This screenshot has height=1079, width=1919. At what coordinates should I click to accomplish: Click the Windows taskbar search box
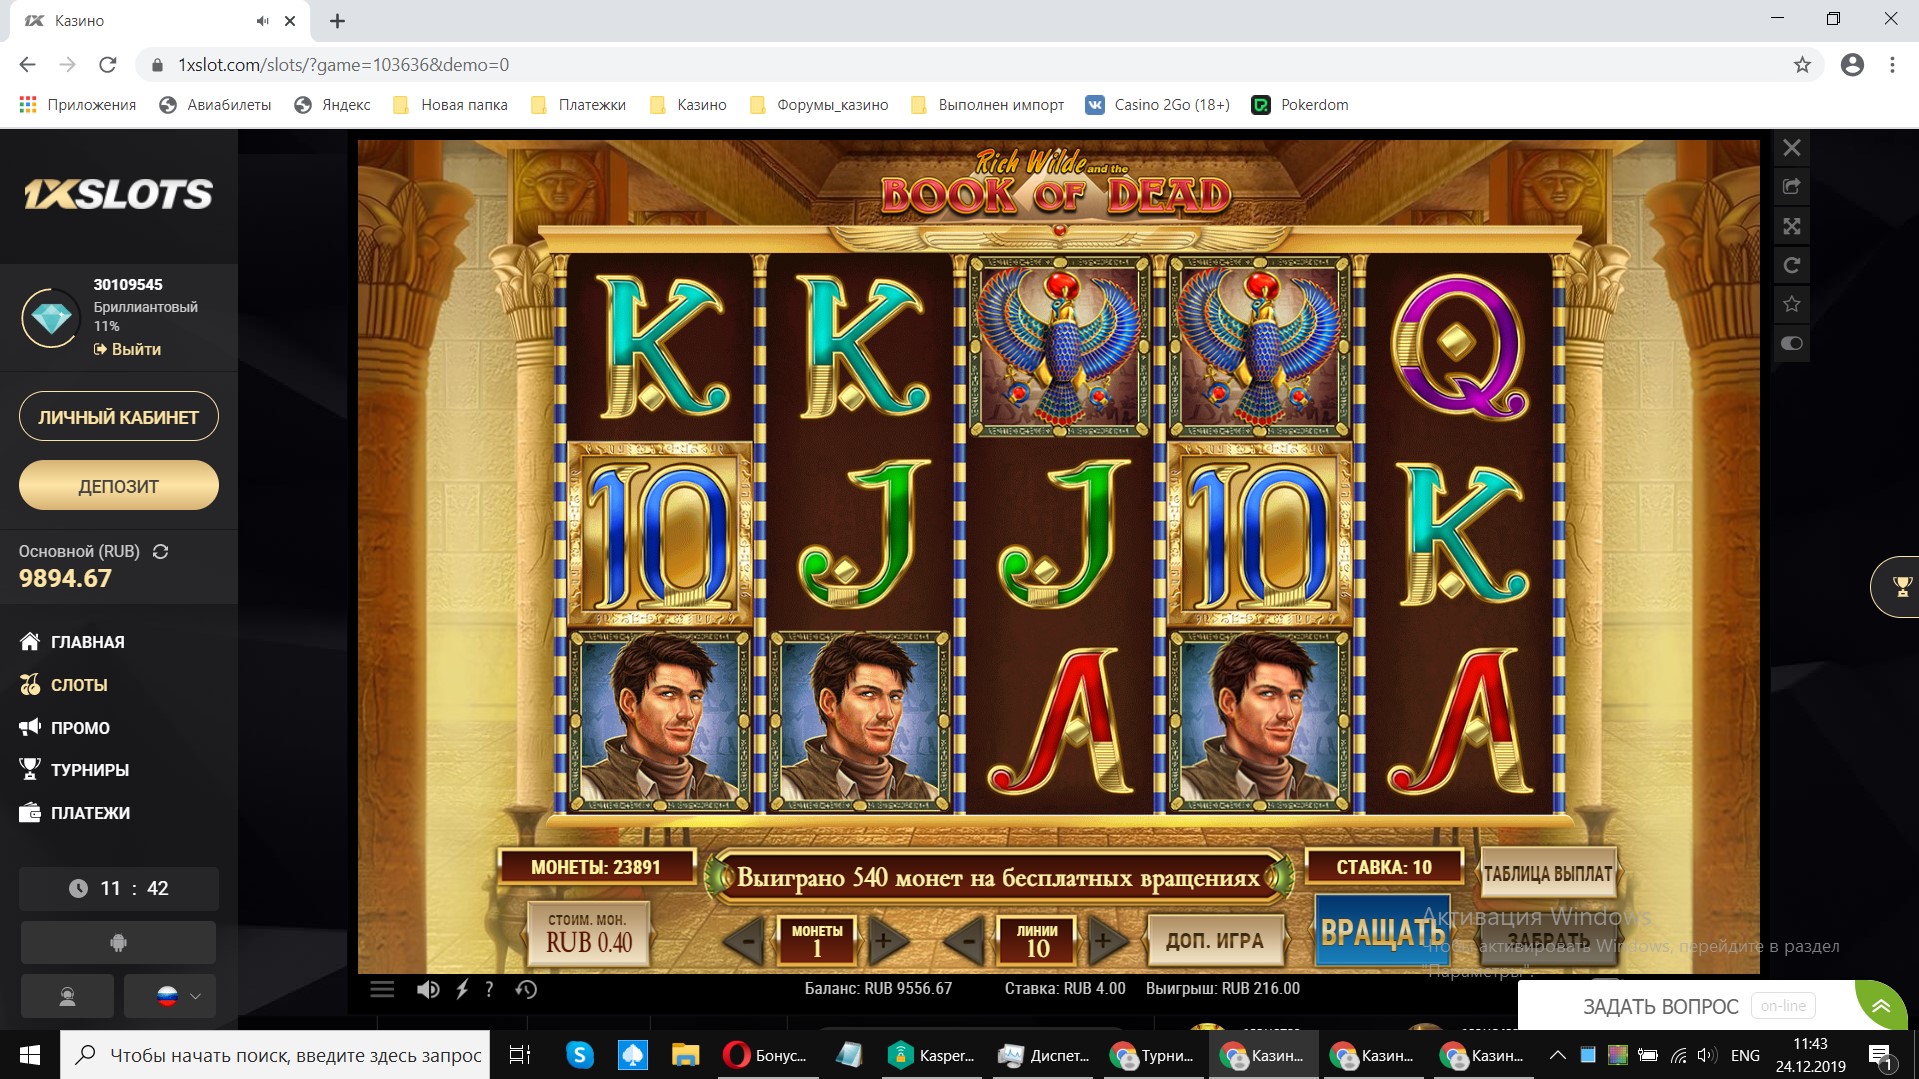coord(275,1055)
